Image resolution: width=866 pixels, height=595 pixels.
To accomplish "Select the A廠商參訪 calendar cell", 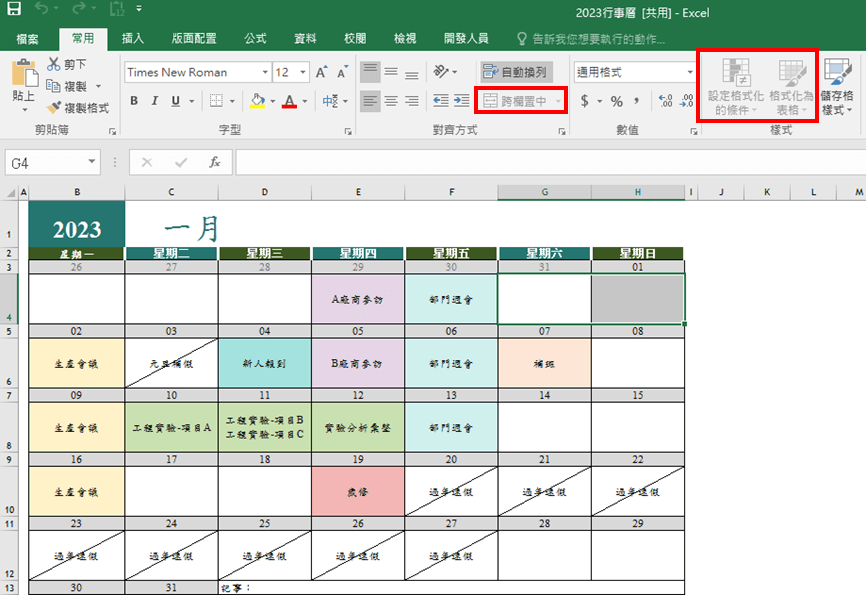I will coord(357,299).
